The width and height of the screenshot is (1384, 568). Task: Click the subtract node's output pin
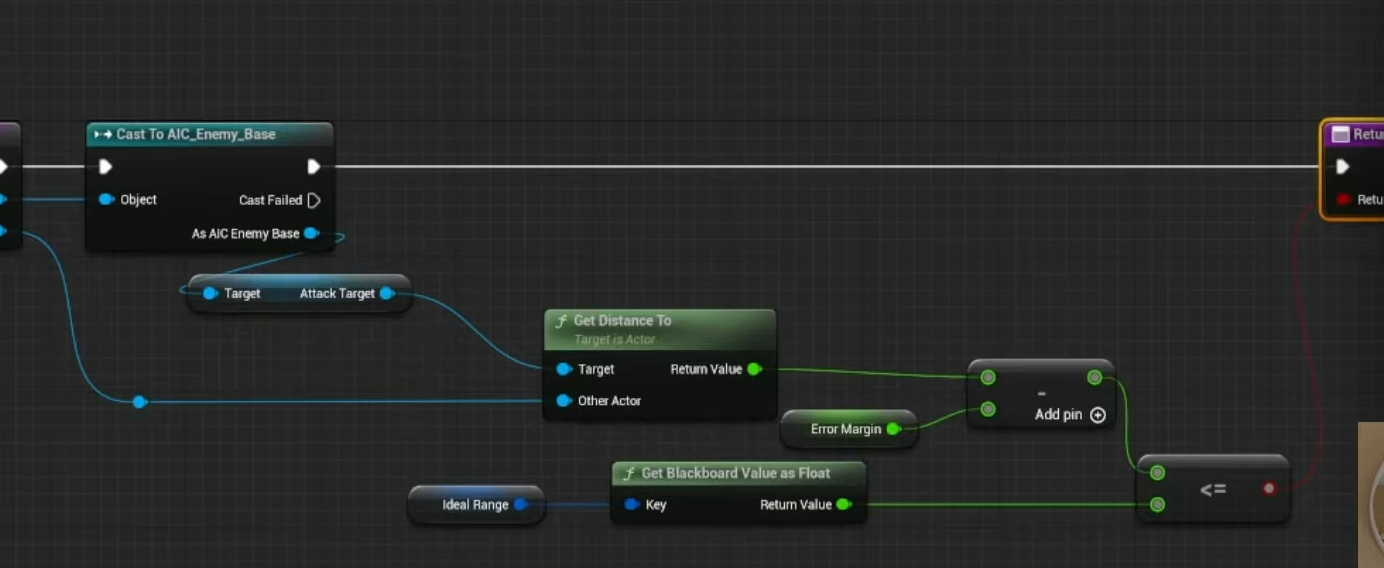click(1094, 377)
